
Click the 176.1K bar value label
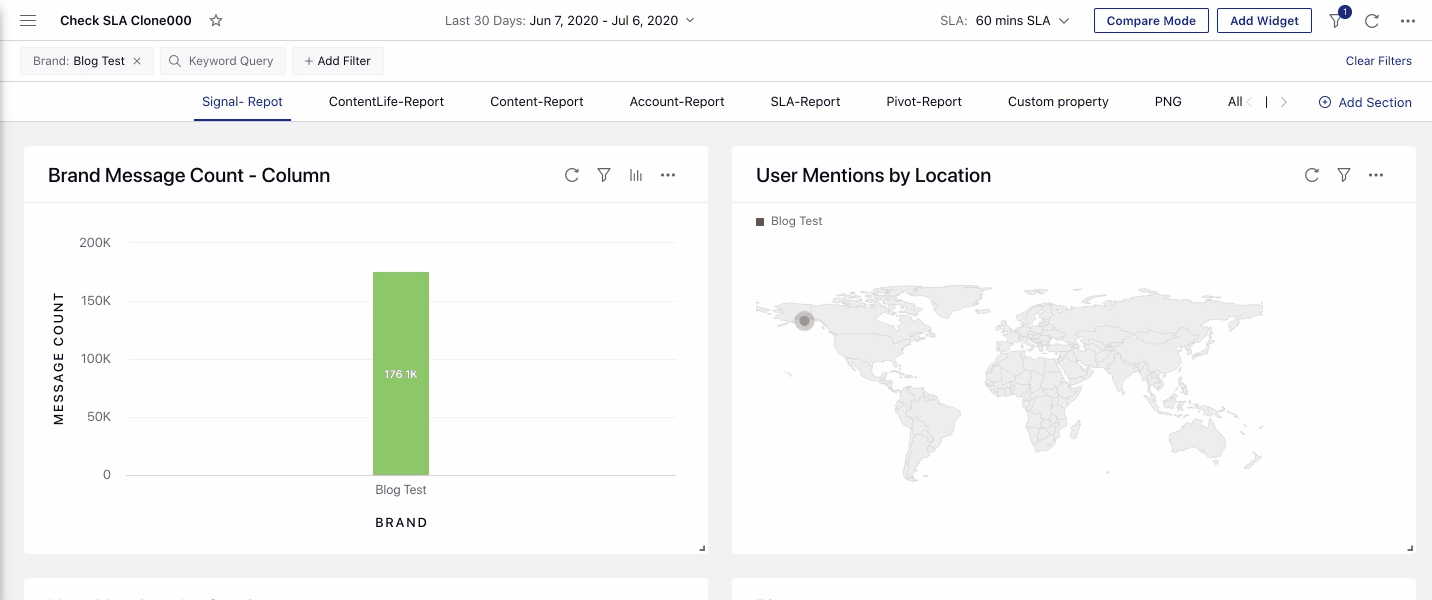pos(401,374)
